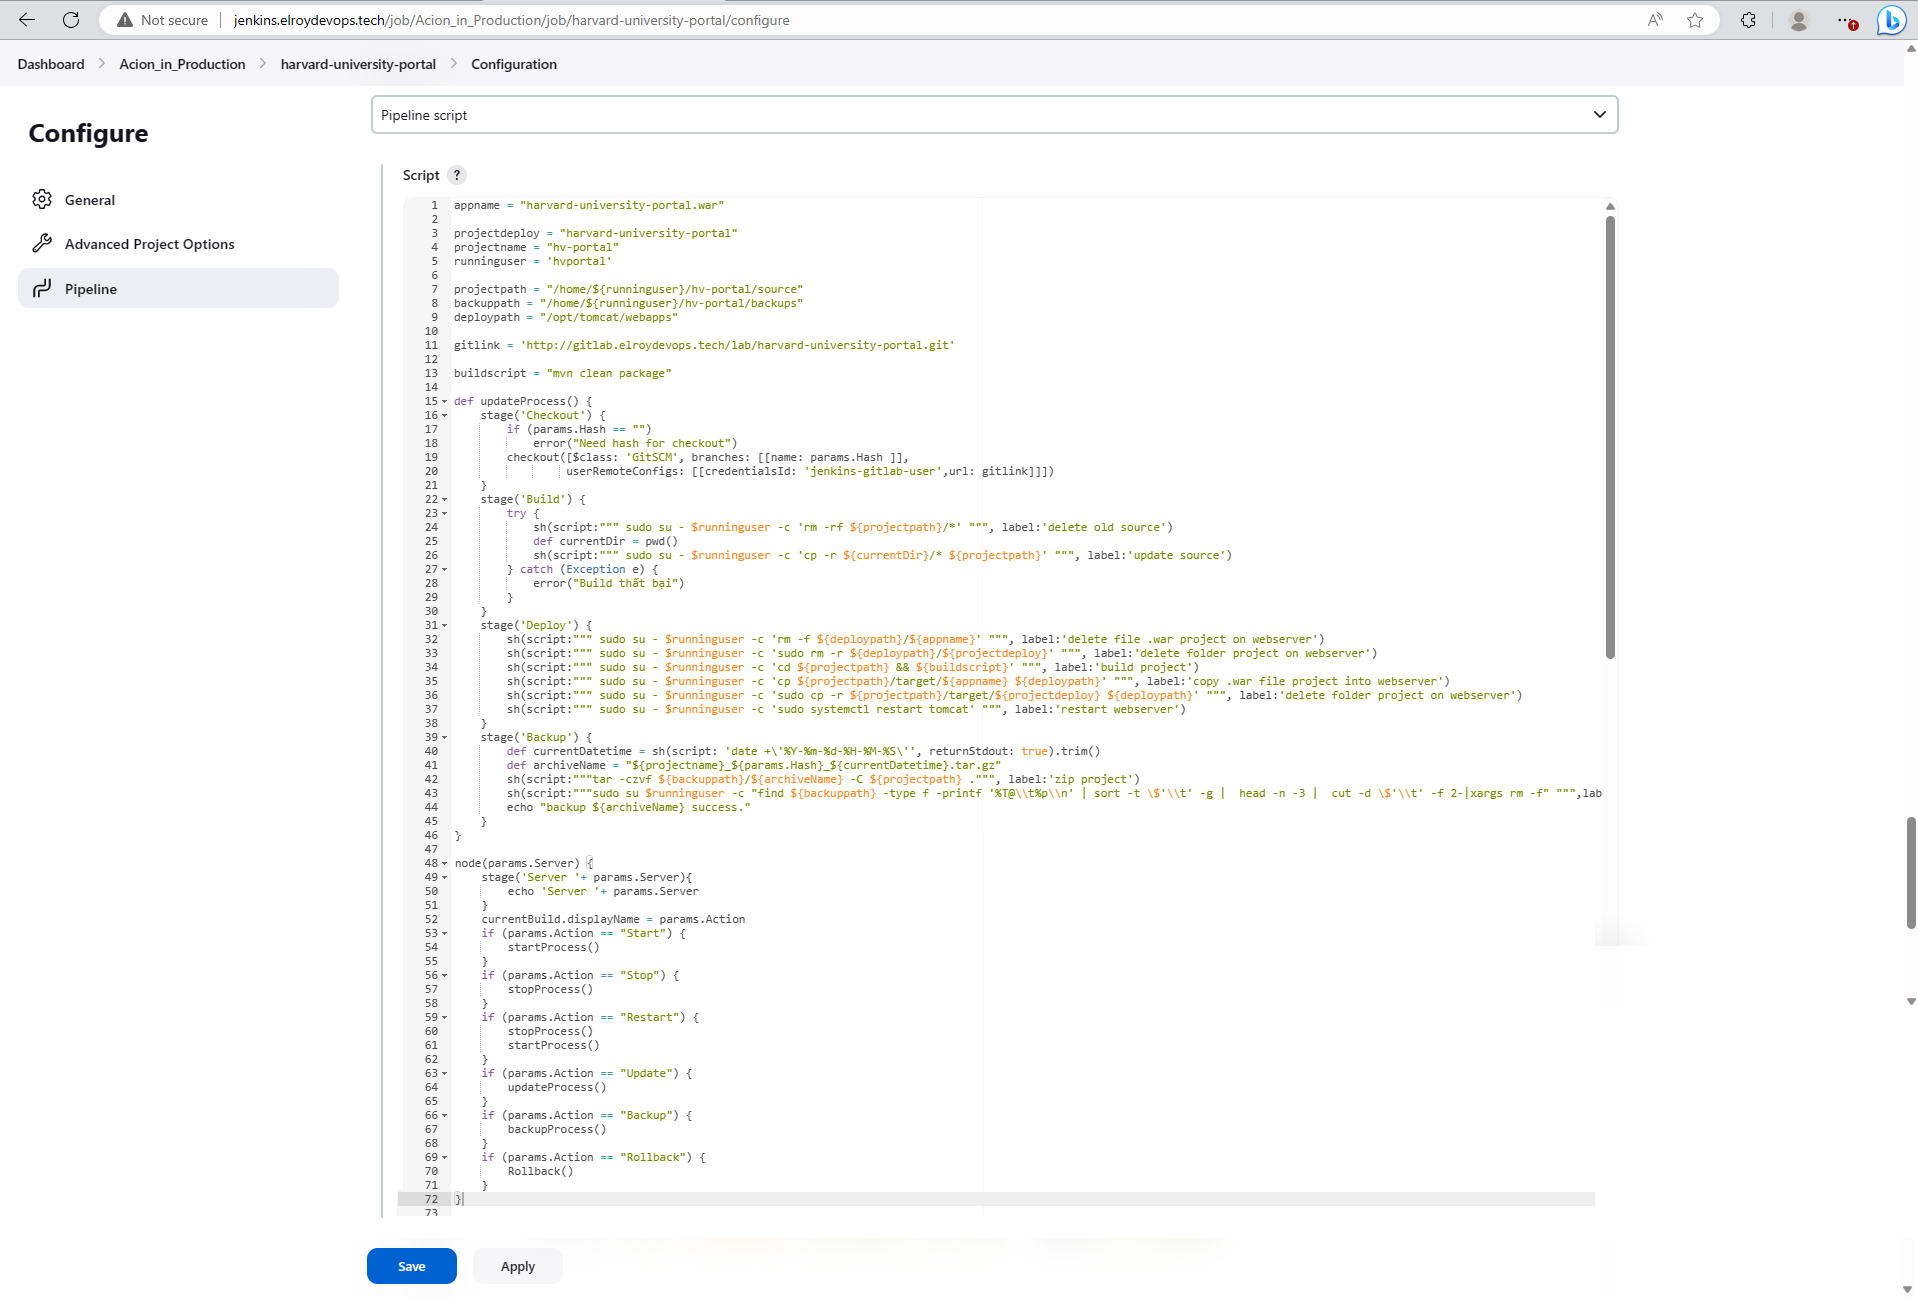Open the browser Settings and more menu
Screen dimensions: 1918x1312
click(x=1846, y=20)
